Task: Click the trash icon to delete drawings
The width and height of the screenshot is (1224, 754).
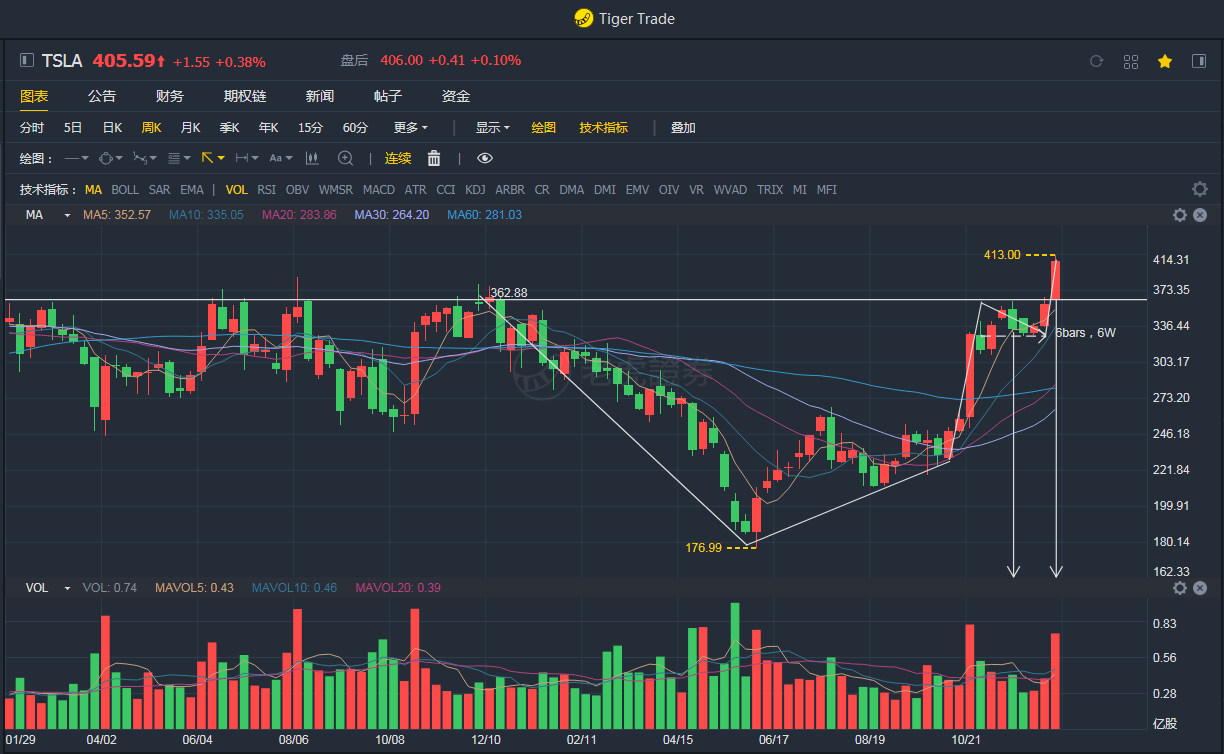Action: point(434,158)
